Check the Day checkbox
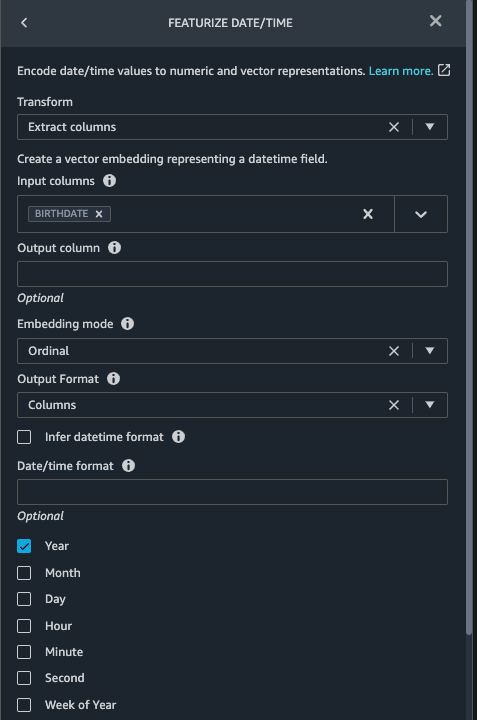 pos(24,599)
